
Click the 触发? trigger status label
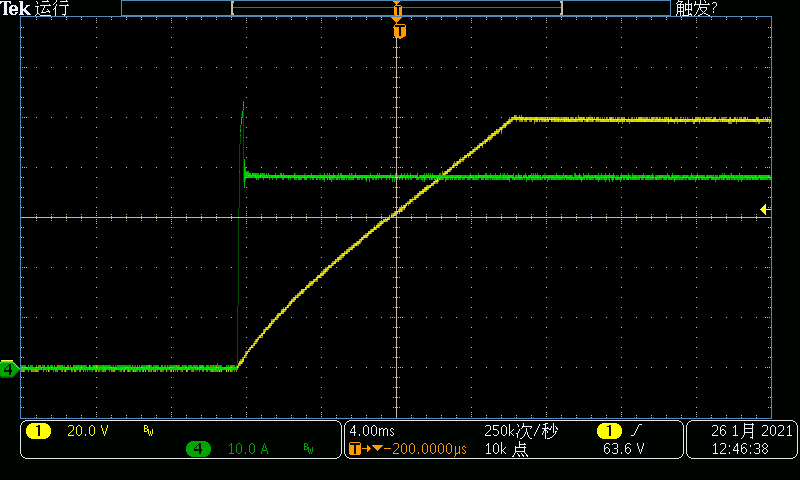click(696, 8)
